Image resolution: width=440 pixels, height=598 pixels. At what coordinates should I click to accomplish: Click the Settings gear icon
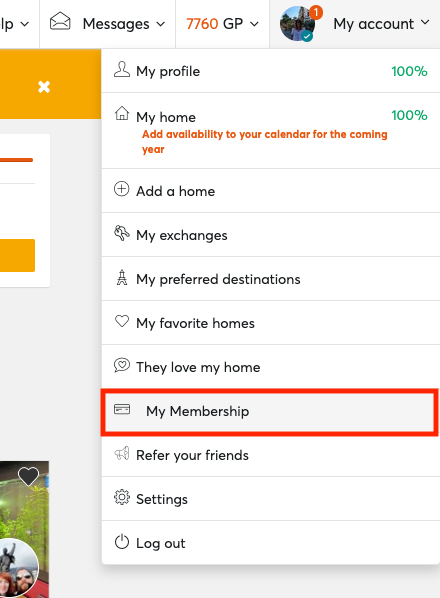coord(122,497)
